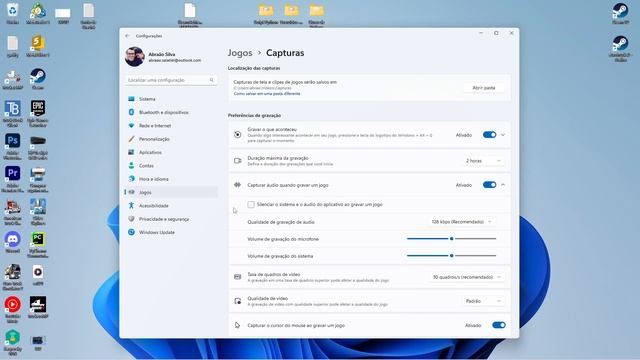Open the Recycle Bin desktop icon
Image resolution: width=640 pixels, height=360 pixels.
click(x=13, y=13)
